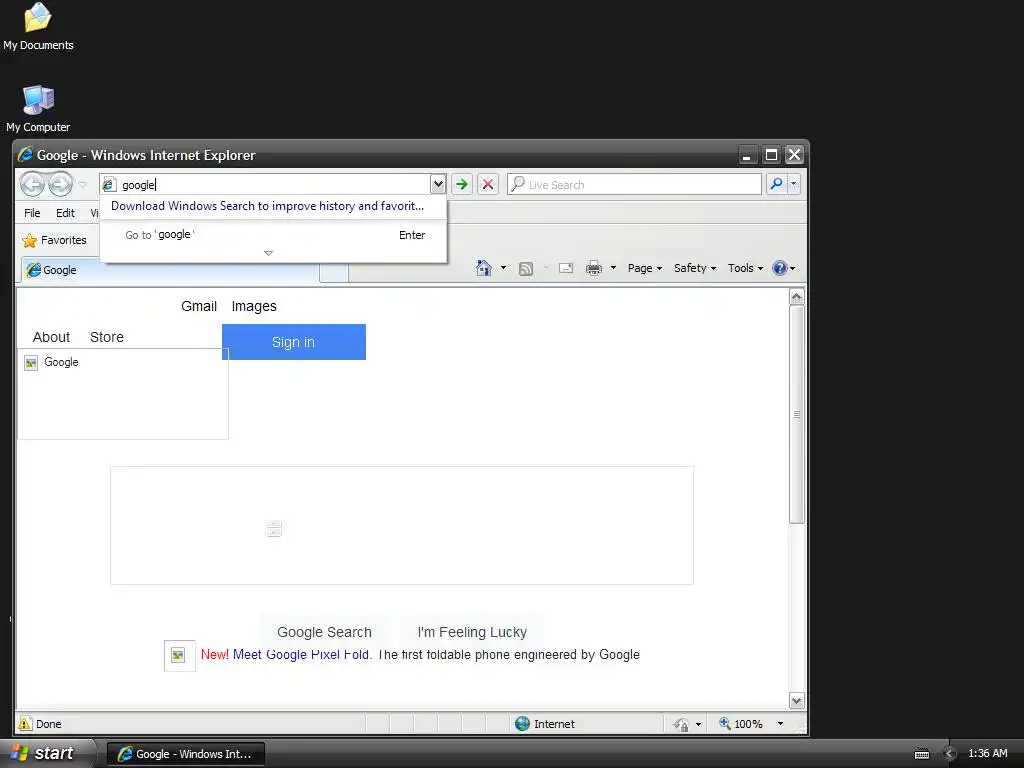Click the RSS feeds icon
1024x768 pixels.
pyautogui.click(x=526, y=268)
